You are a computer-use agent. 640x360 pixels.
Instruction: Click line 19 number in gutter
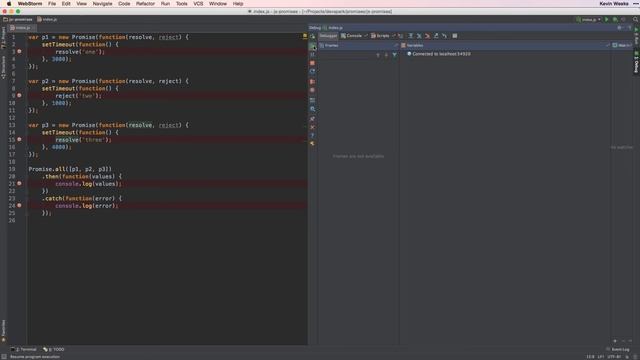[x=12, y=169]
